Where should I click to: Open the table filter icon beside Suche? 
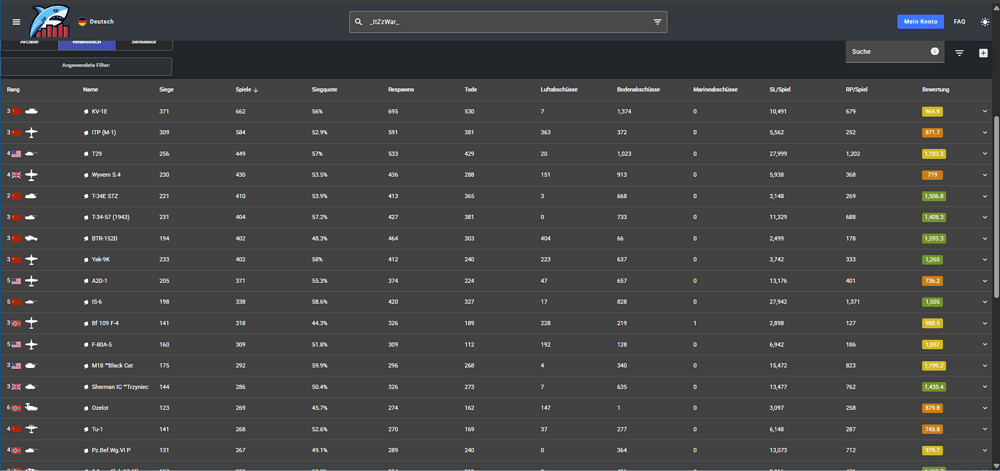959,53
